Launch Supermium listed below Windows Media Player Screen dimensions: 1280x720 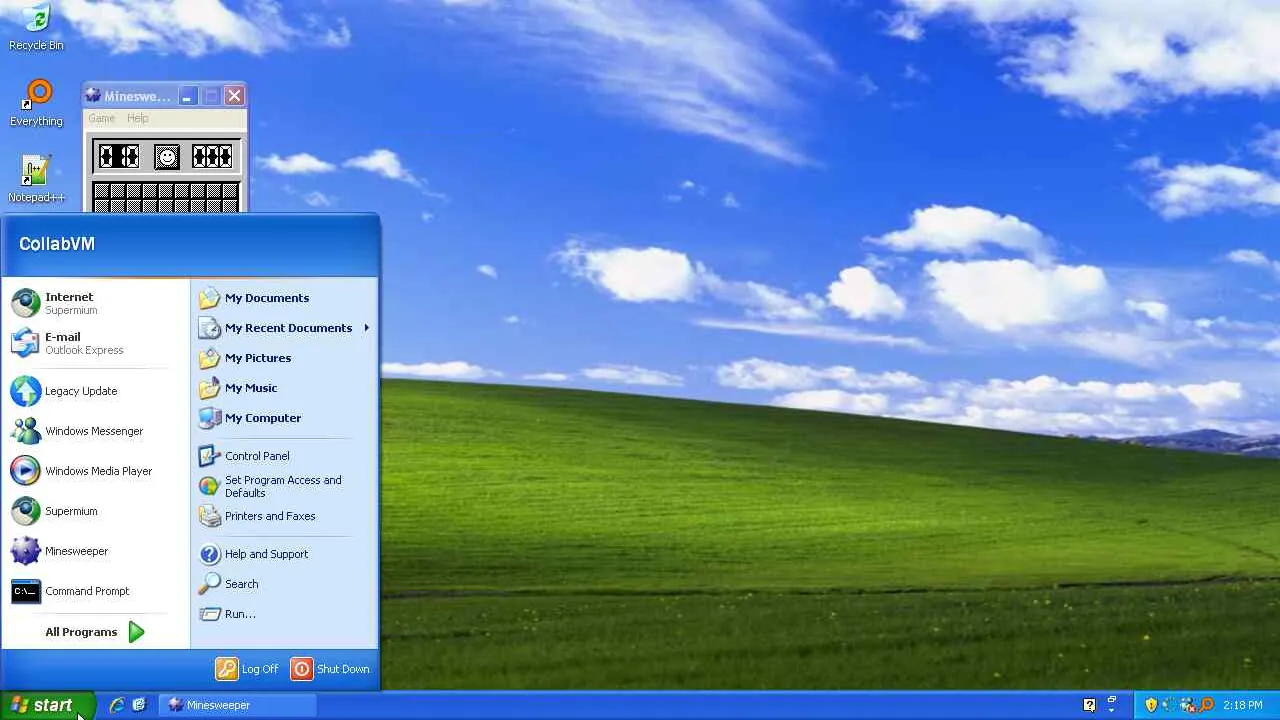tap(96, 511)
